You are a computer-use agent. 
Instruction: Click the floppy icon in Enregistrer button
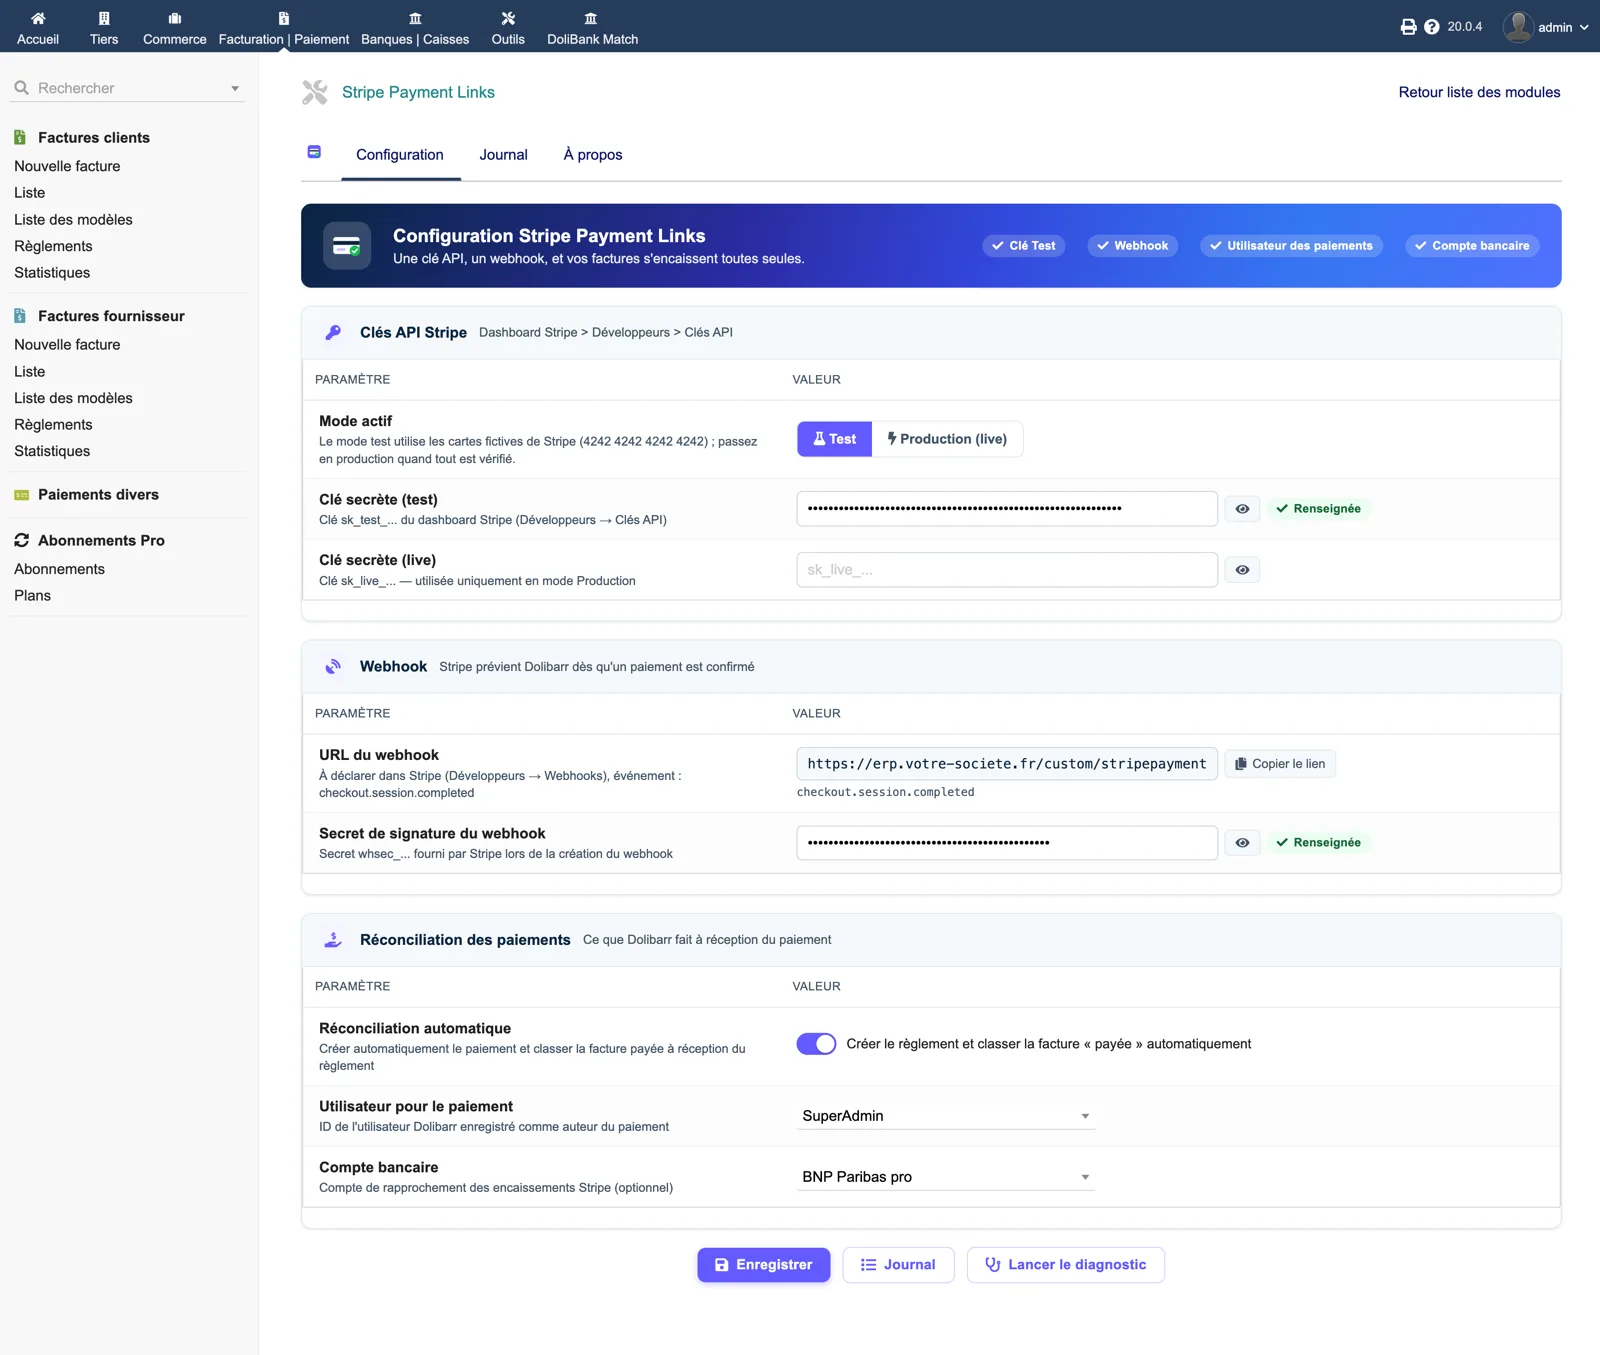(722, 1265)
